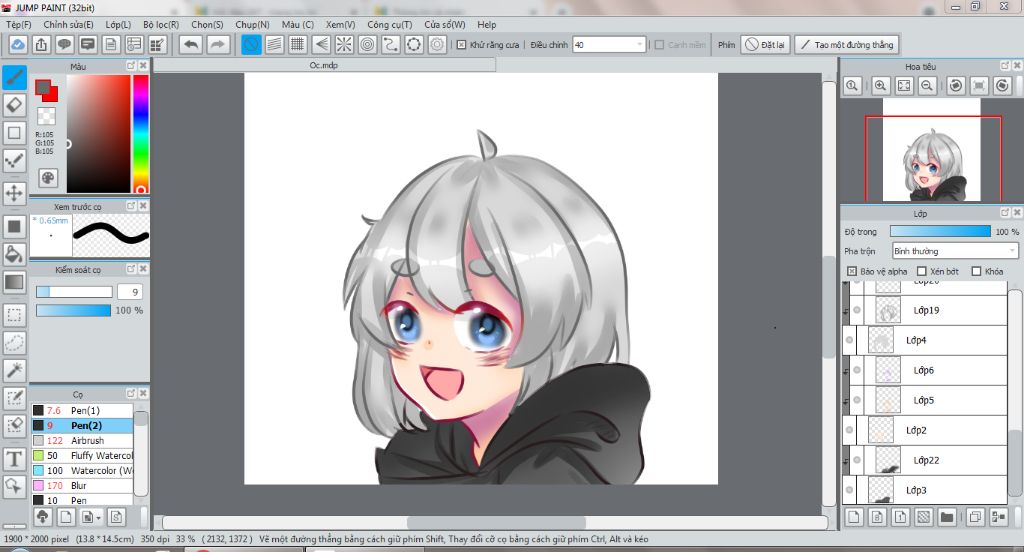The image size is (1024, 552).
Task: Click Lớp2 layer thumbnail
Action: [881, 430]
